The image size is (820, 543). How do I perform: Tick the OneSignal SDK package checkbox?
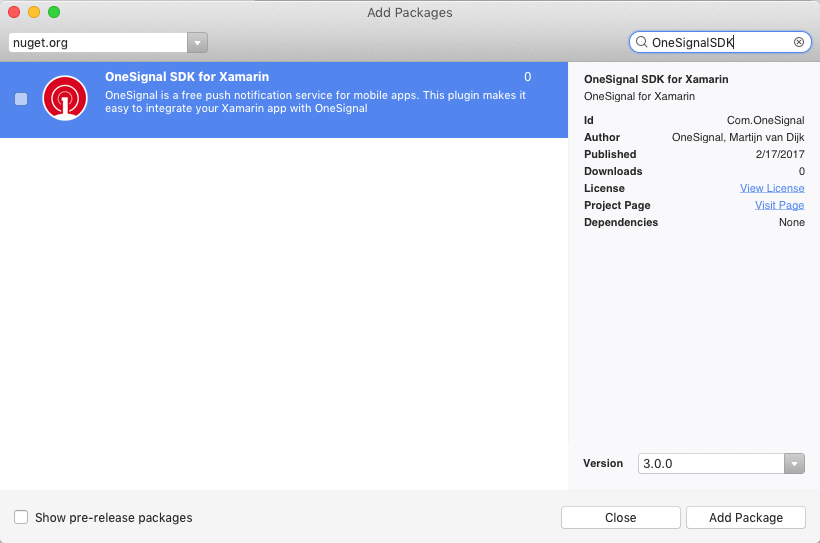21,99
